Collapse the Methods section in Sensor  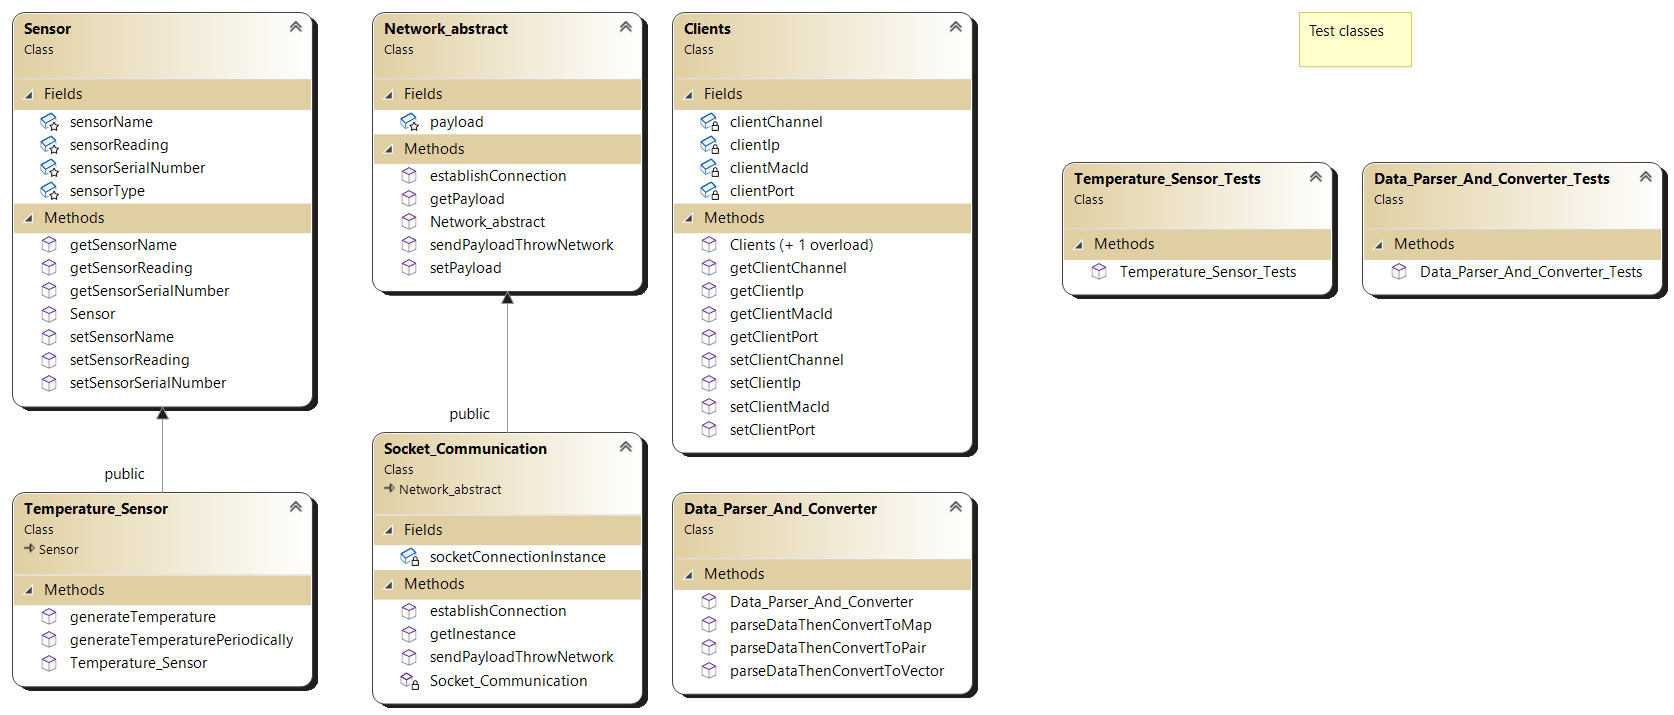[x=29, y=219]
